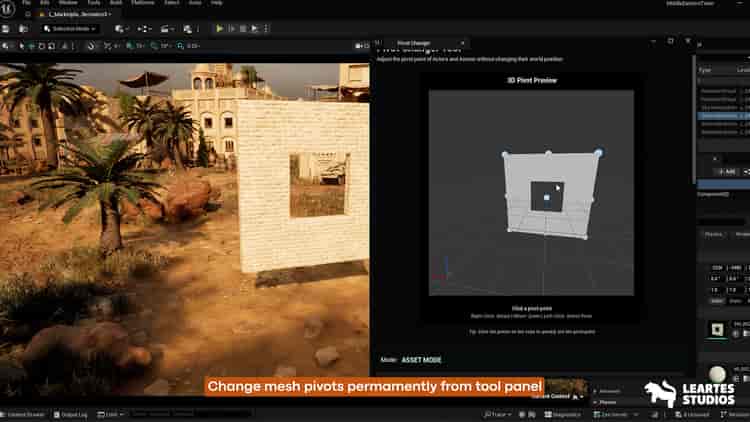Screen dimensions: 750x422
Task: Pick the top-left corner pivot point in the preview
Action: click(x=505, y=154)
